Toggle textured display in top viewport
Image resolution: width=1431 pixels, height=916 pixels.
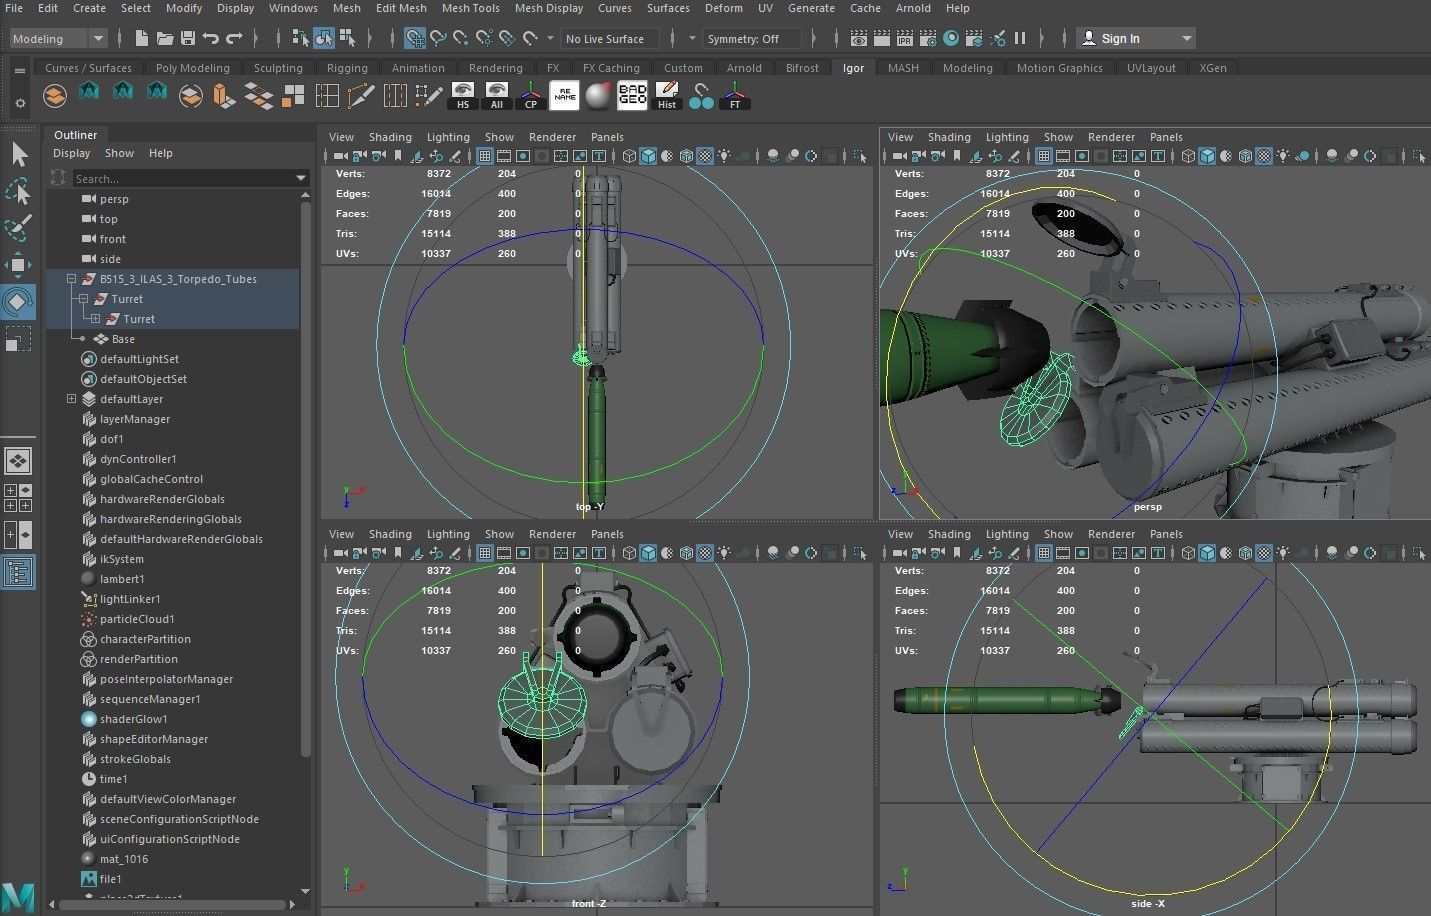[x=705, y=156]
